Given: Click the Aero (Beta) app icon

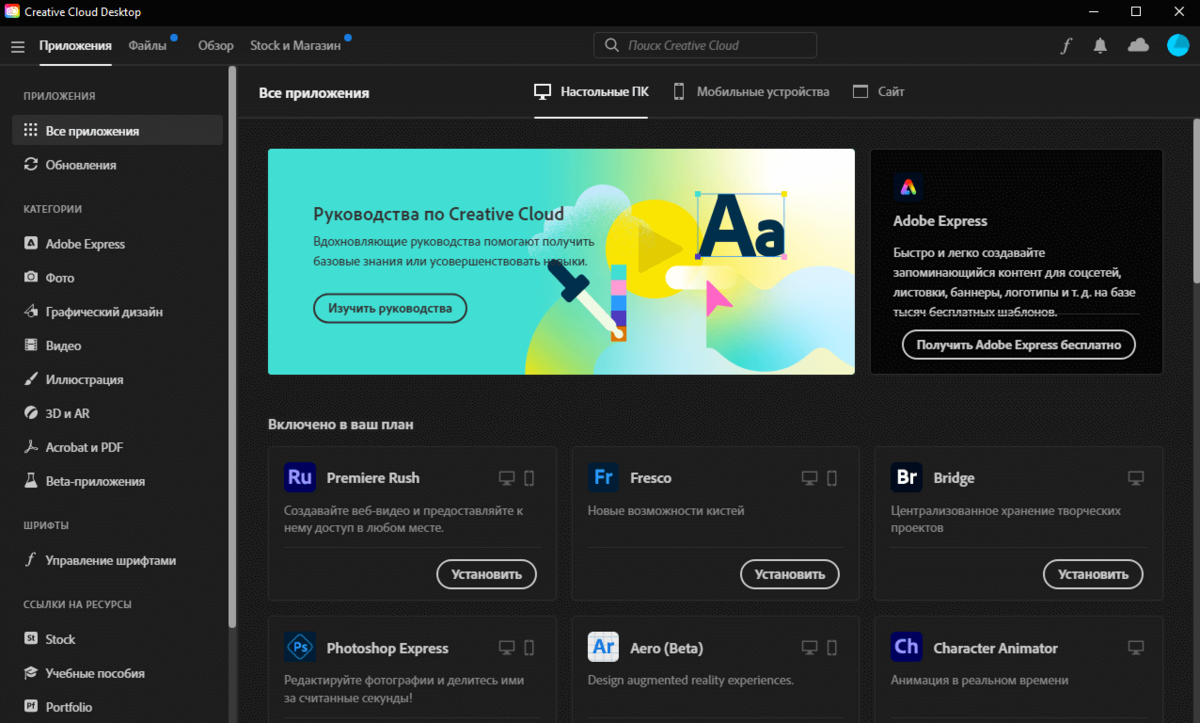Looking at the screenshot, I should tap(603, 648).
